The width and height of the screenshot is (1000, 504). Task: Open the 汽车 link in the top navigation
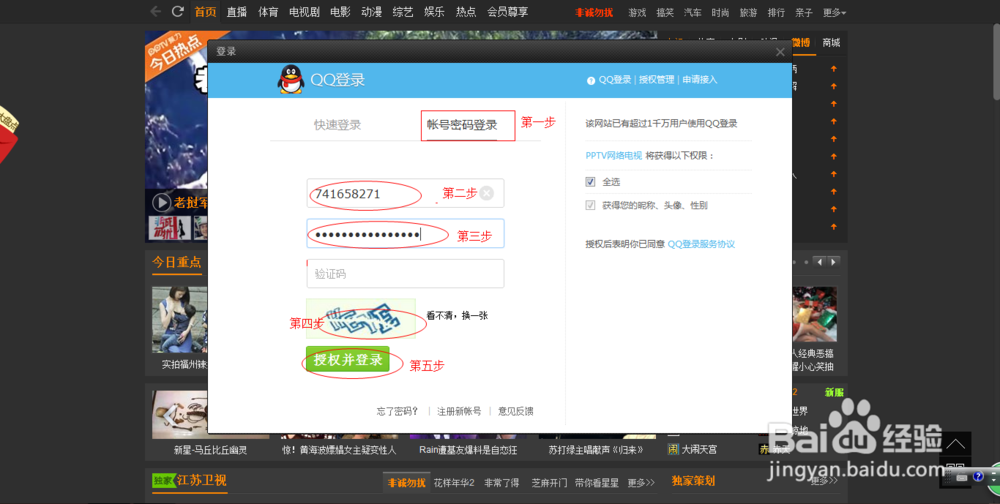point(693,12)
